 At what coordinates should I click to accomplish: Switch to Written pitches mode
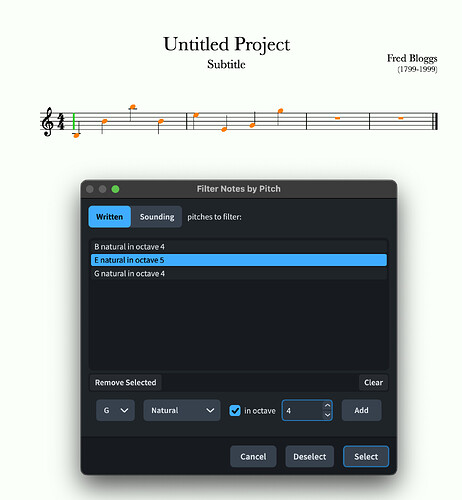(x=110, y=217)
